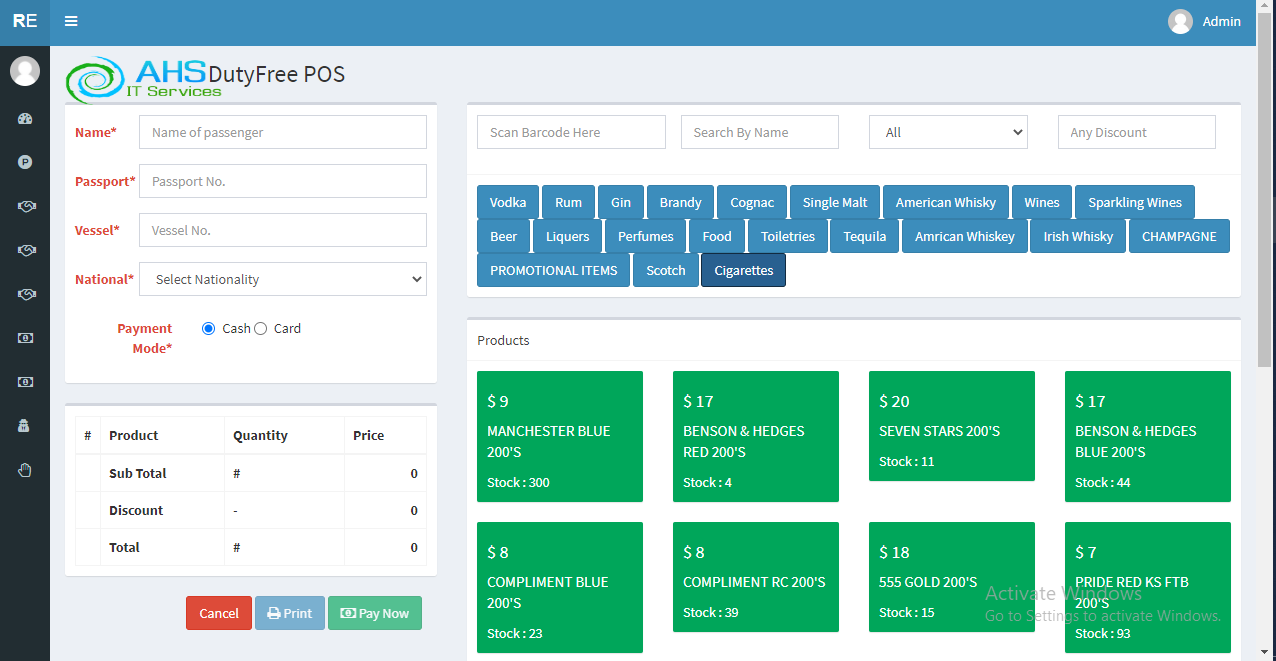Screen dimensions: 1276x661
Task: Select the Tequila category button
Action: click(865, 236)
